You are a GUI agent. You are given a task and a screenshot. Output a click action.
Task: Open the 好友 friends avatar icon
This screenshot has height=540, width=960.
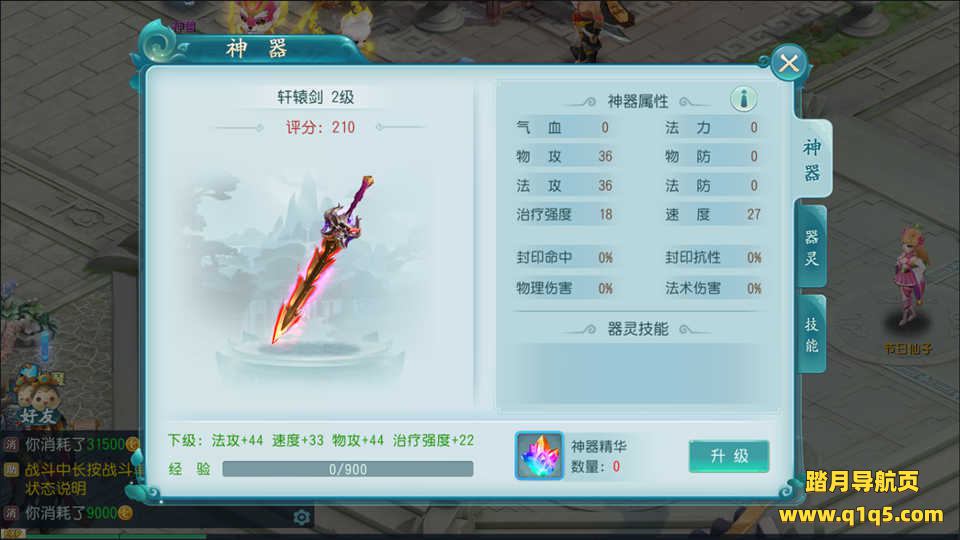(x=38, y=398)
